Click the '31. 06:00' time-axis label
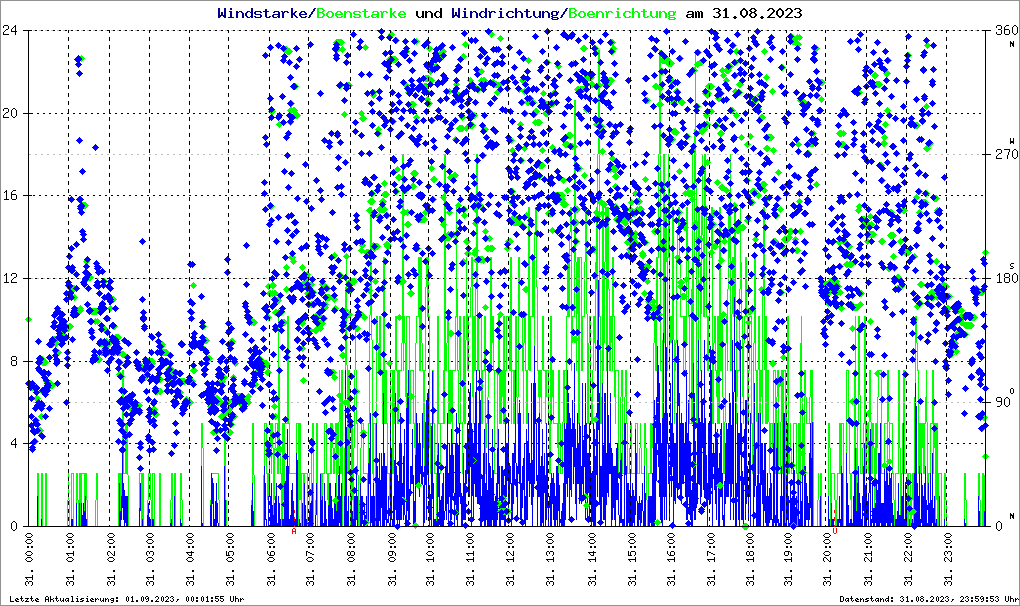The width and height of the screenshot is (1020, 606). pos(269,559)
